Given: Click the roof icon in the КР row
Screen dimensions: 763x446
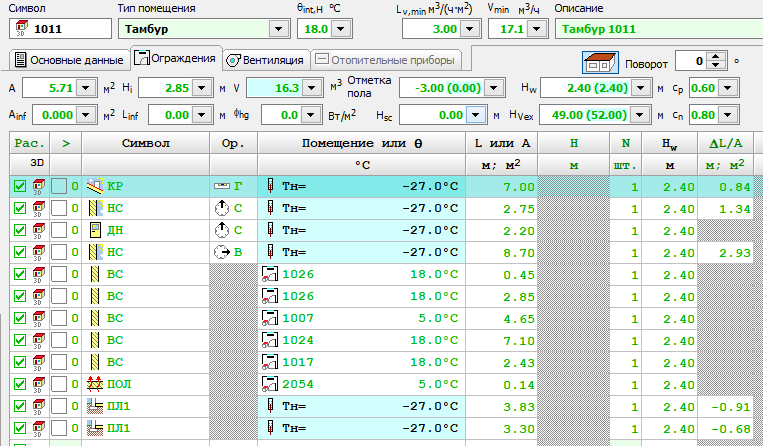Looking at the screenshot, I should 95,186.
